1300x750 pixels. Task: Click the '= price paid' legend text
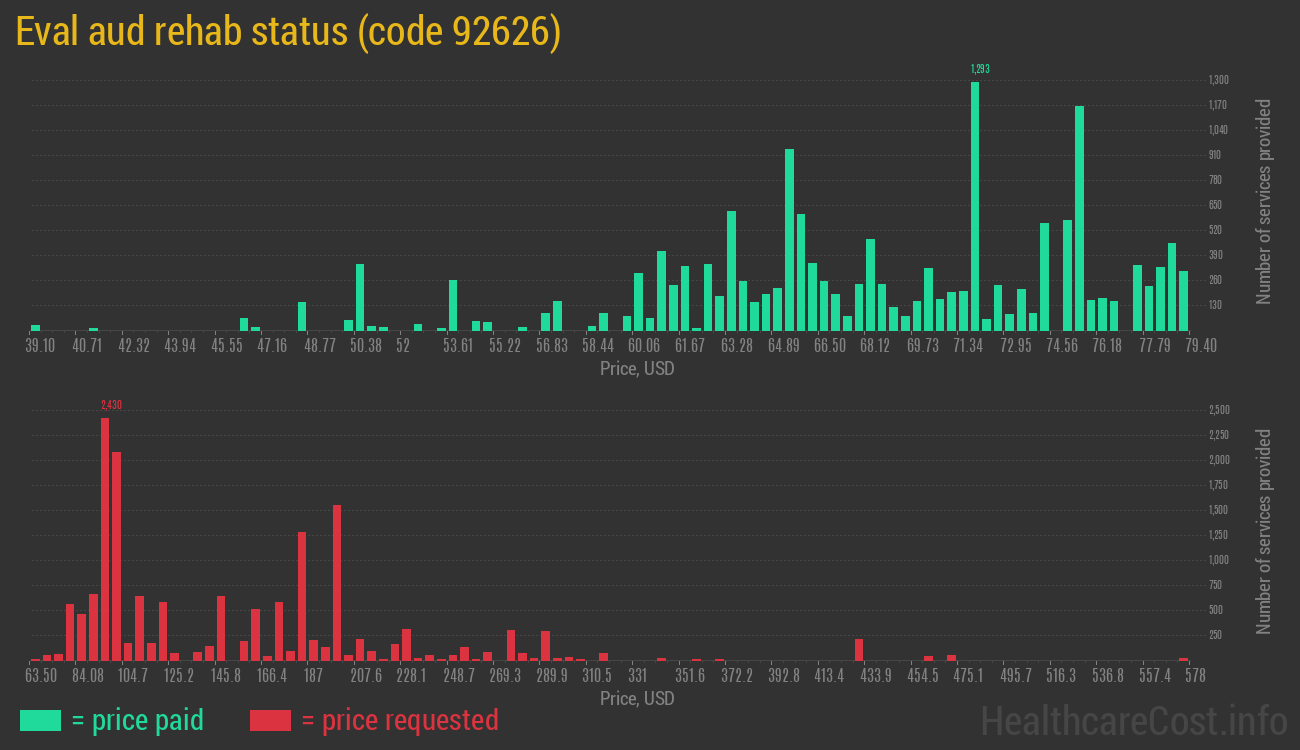pos(138,720)
